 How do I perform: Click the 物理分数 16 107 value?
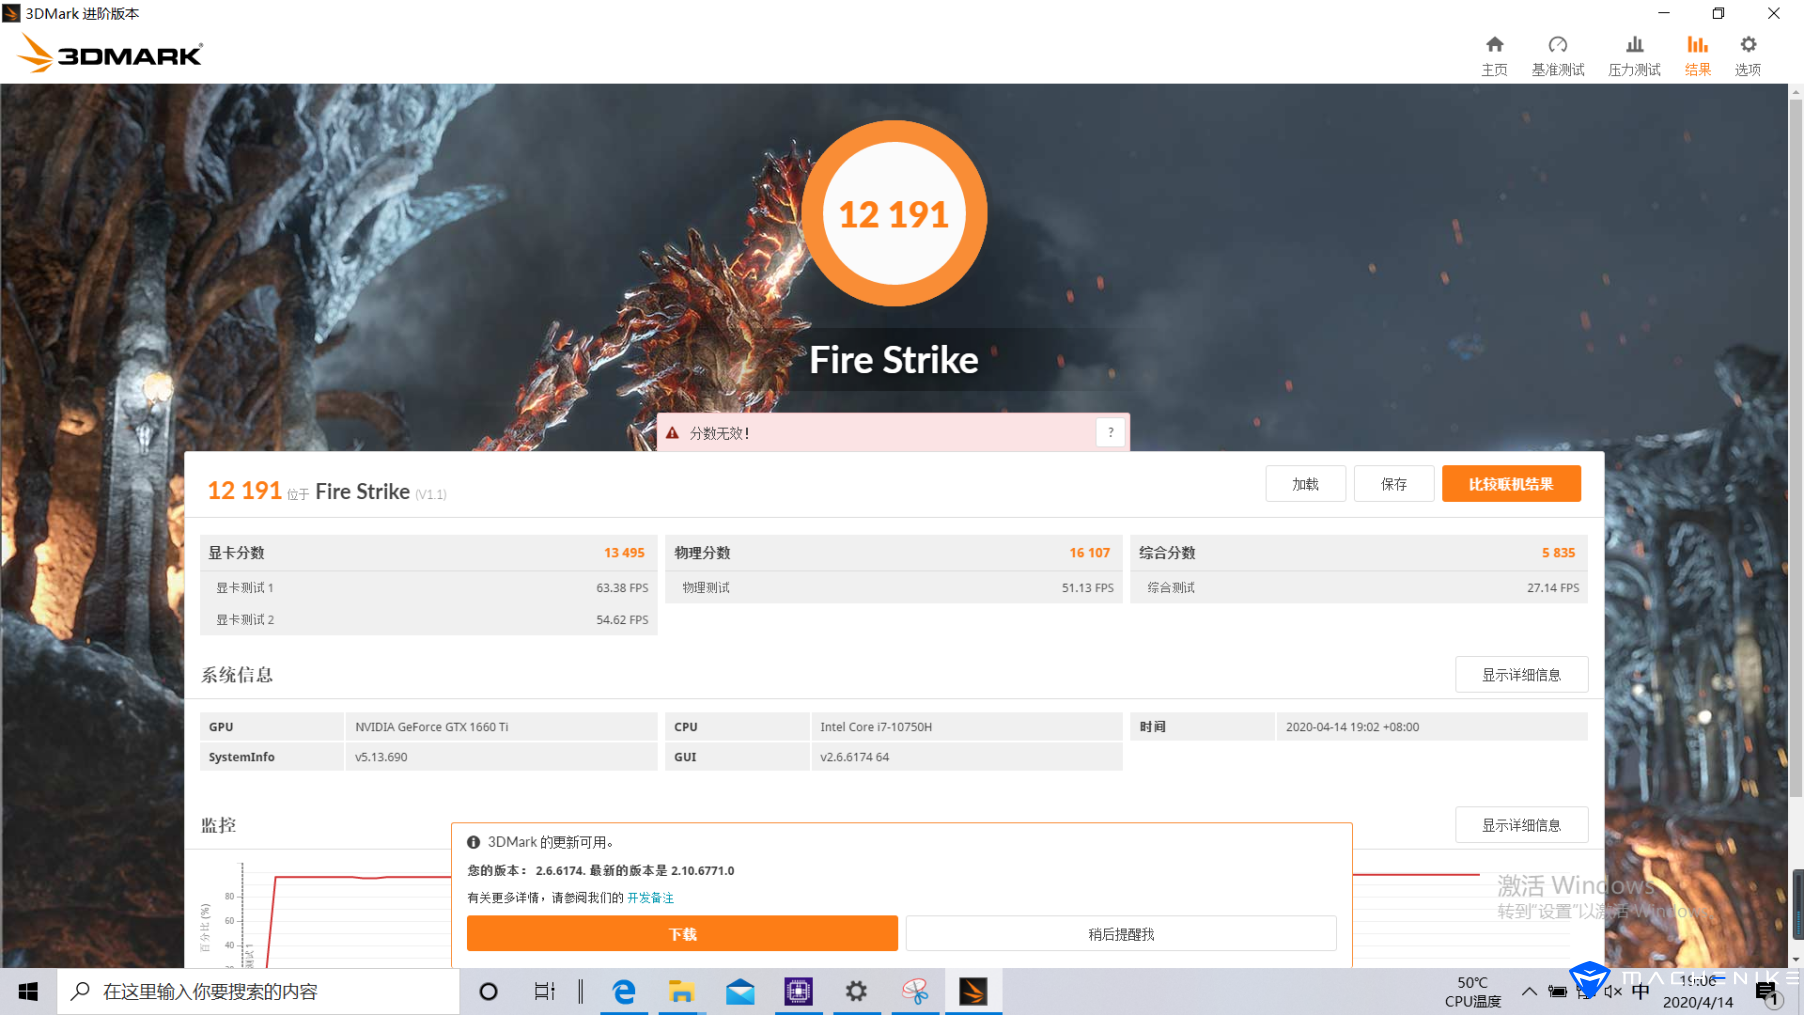(1089, 553)
